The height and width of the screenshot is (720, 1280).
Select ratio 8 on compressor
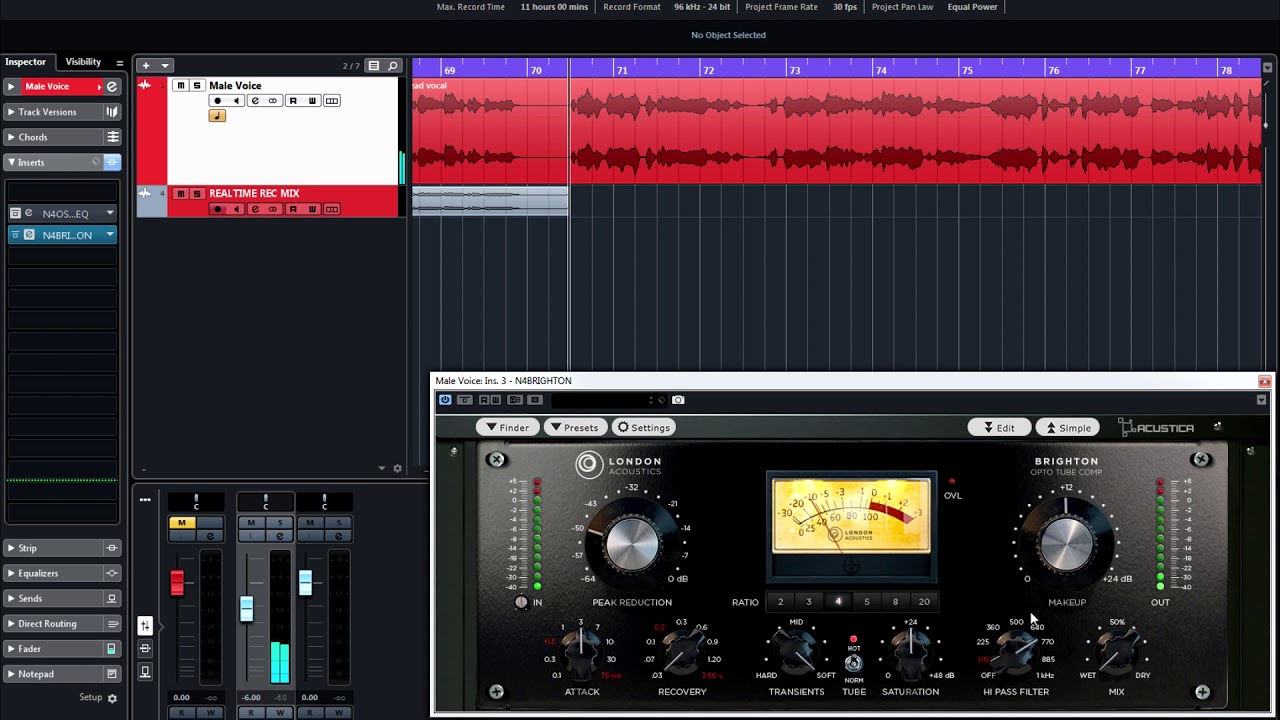[895, 602]
